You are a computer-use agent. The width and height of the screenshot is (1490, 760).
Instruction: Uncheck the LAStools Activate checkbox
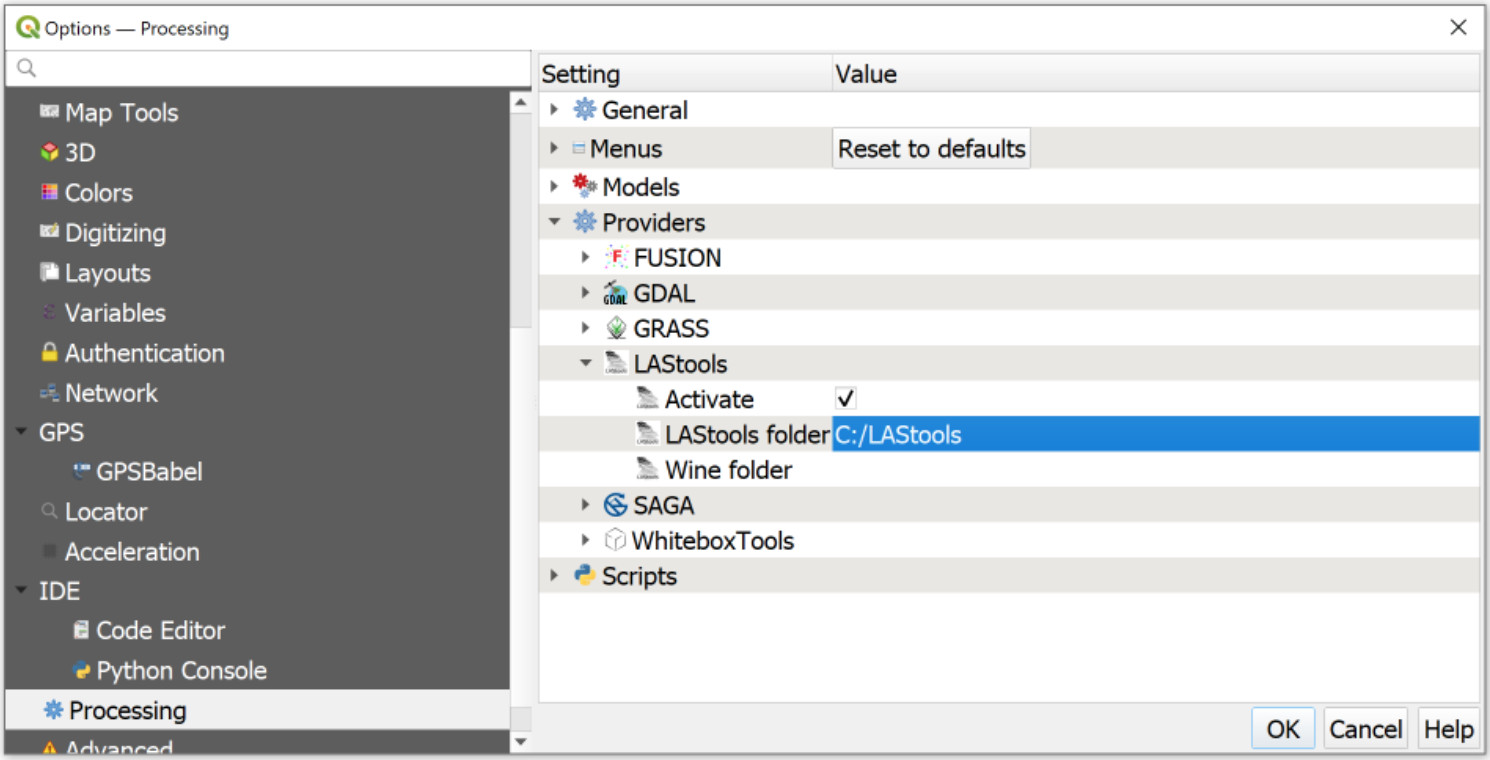pos(846,398)
